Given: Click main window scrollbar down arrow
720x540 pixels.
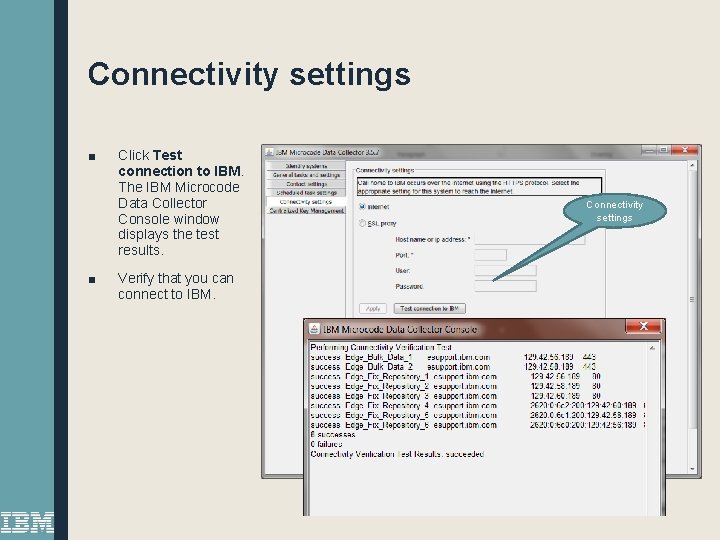Looking at the screenshot, I should click(x=692, y=469).
